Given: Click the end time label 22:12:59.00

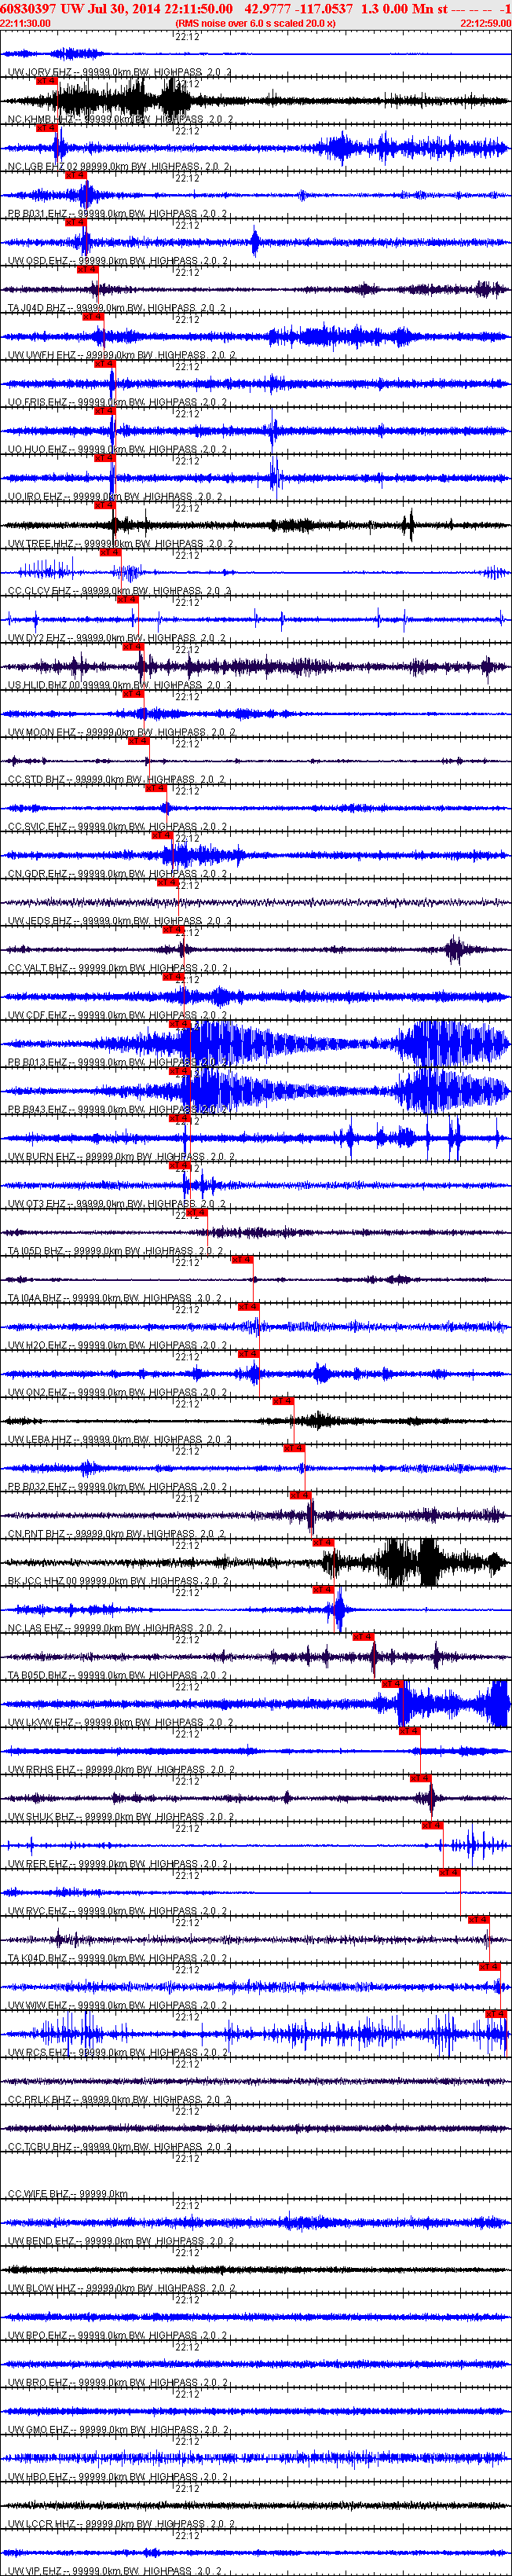Looking at the screenshot, I should point(486,23).
